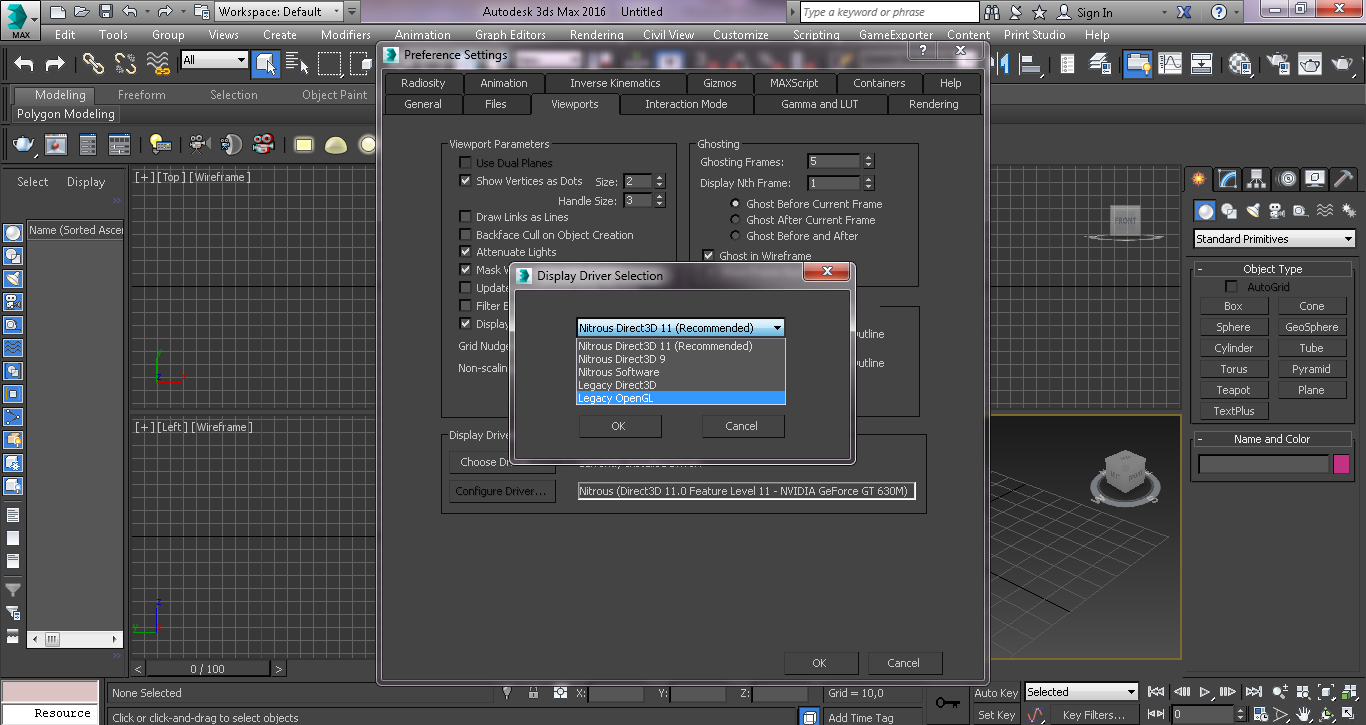Viewport: 1366px width, 725px height.
Task: Collapse the Object Type rollout
Action: pyautogui.click(x=1272, y=269)
